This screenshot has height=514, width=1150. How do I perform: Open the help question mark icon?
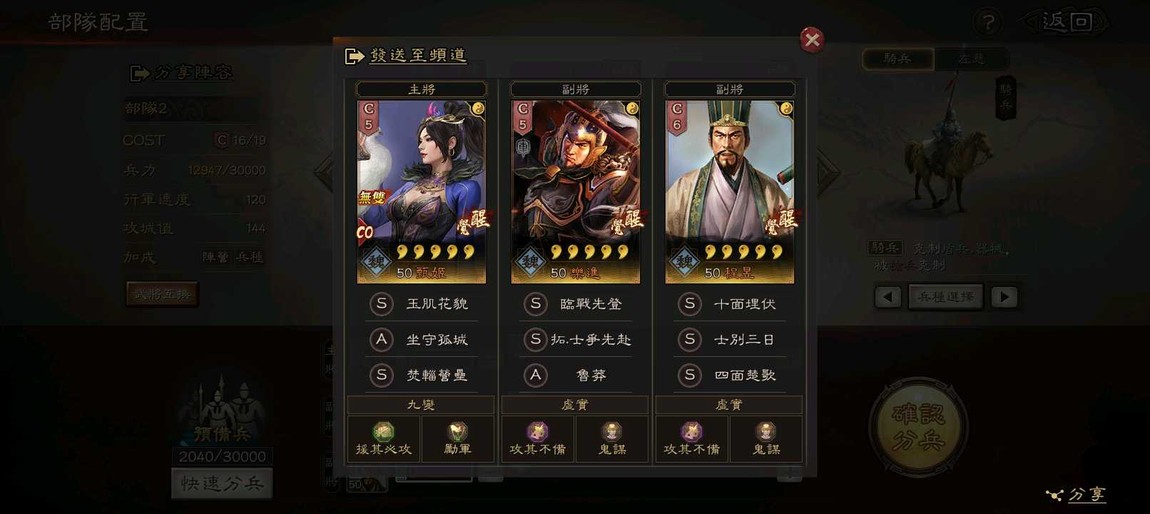click(x=987, y=23)
